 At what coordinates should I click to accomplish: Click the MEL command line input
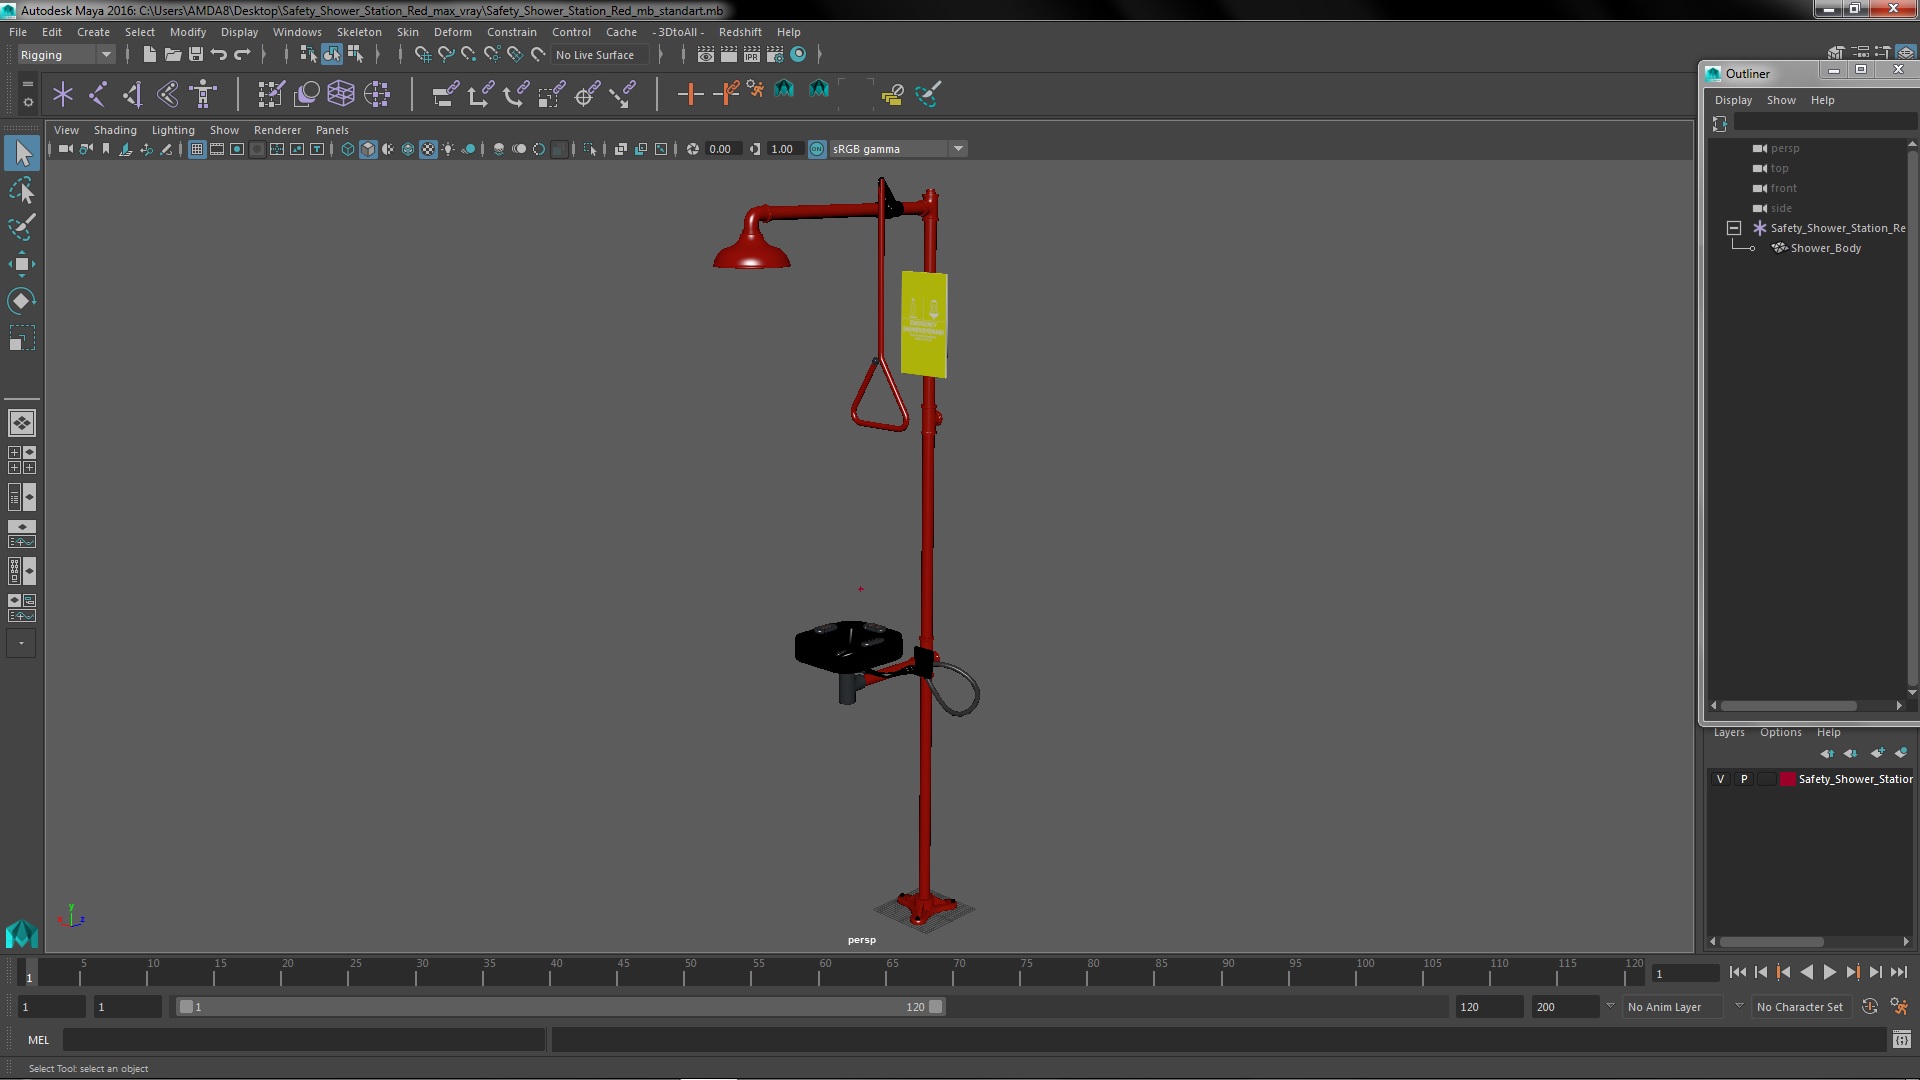pyautogui.click(x=304, y=1040)
